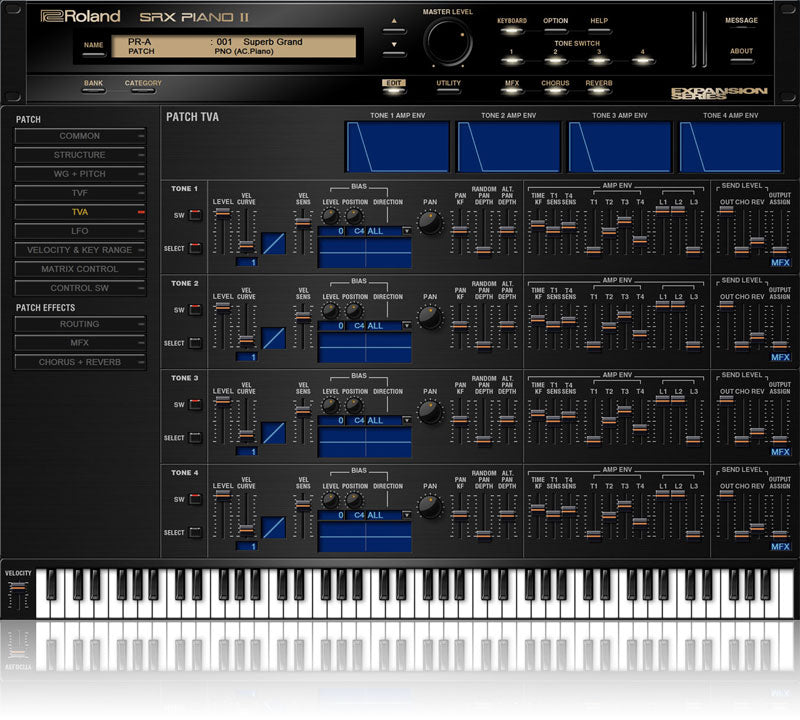Screen dimensions: 800x720
Task: Open Tone 1 bias direction dropdown
Action: [x=407, y=231]
